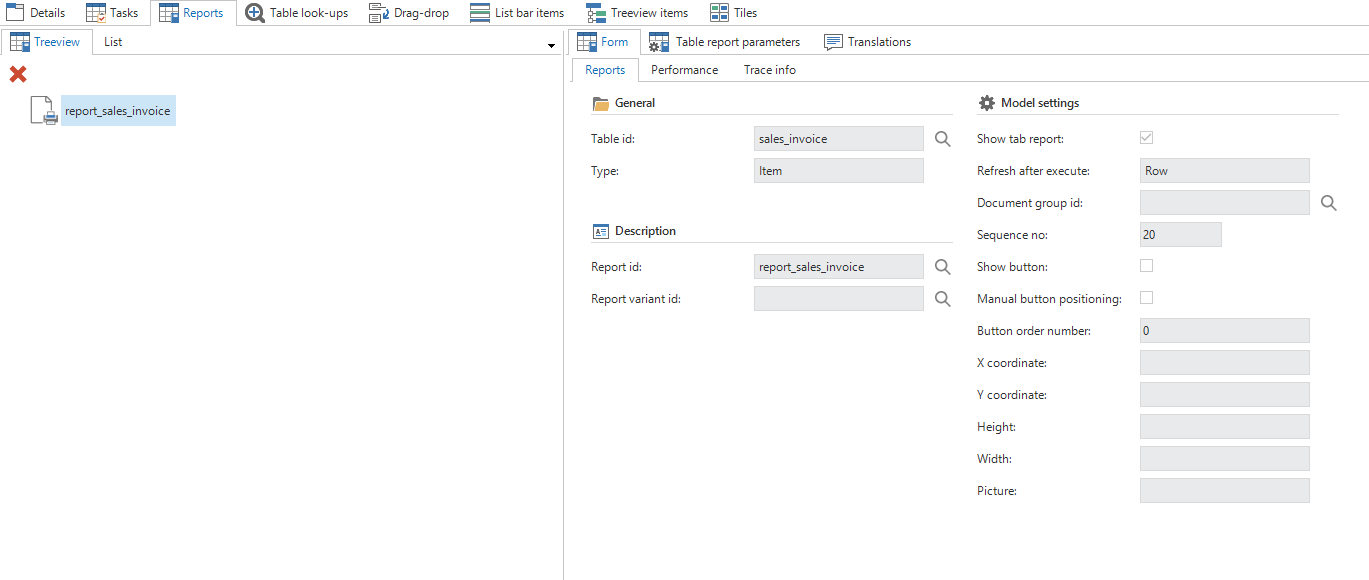Click the Model settings gear icon

[986, 103]
